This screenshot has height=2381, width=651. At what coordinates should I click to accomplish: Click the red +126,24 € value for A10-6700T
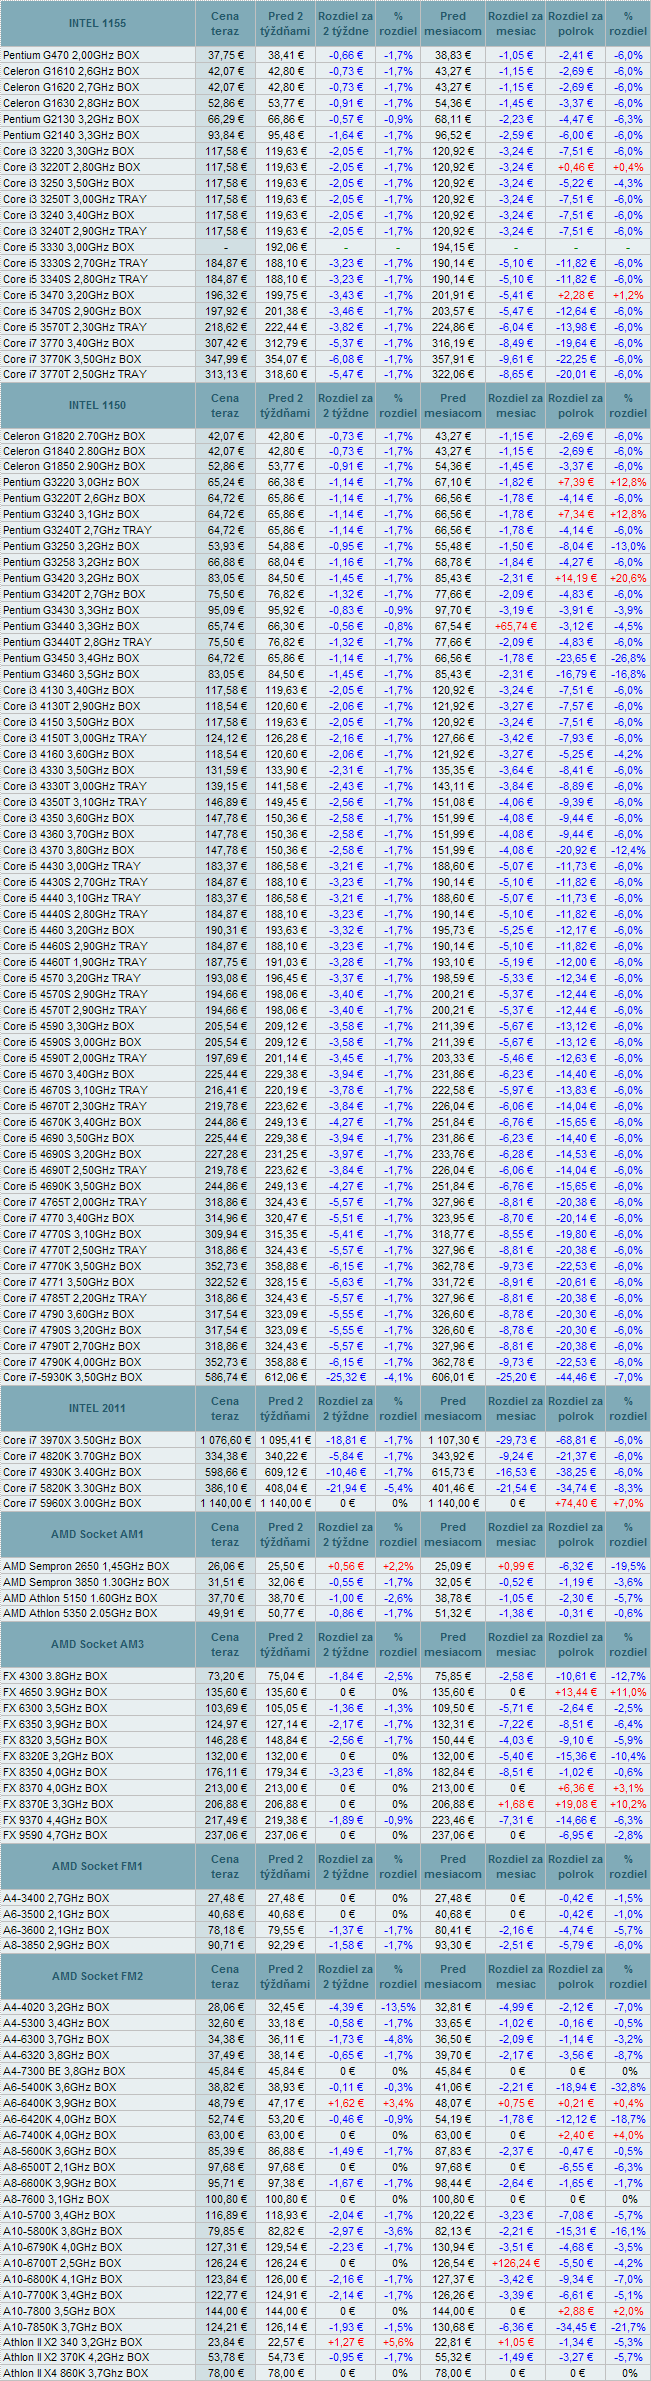point(516,2263)
